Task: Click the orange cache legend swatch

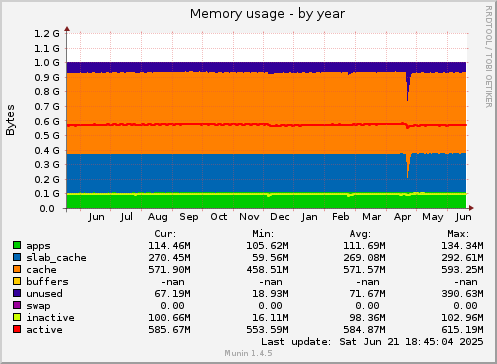Action: coord(17,269)
